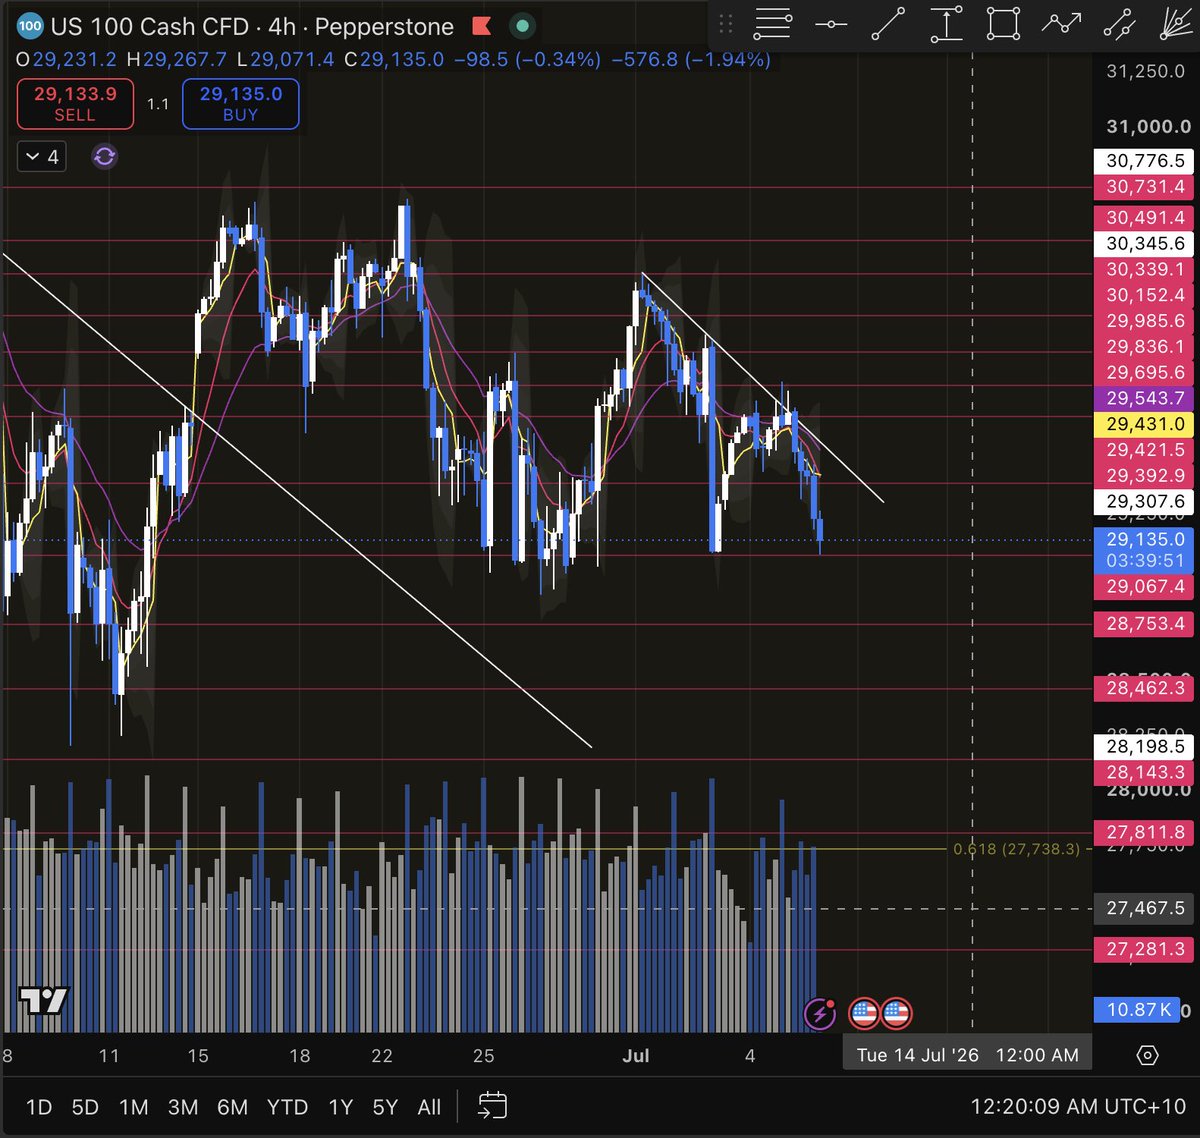This screenshot has width=1200, height=1138.
Task: Select the Horizontal line drawing tool
Action: click(830, 24)
